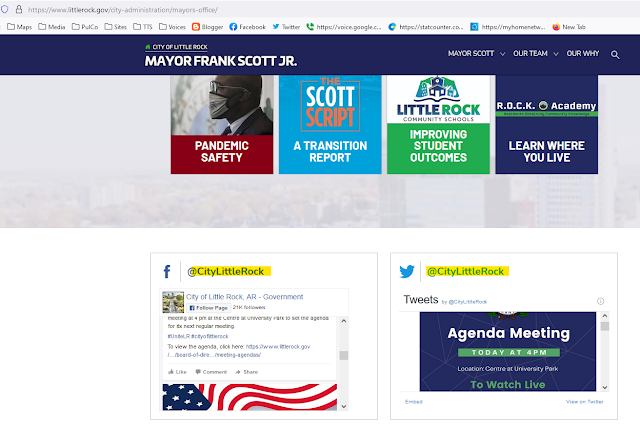This screenshot has width=640, height=428.
Task: Click the Follow Page button
Action: click(x=209, y=308)
